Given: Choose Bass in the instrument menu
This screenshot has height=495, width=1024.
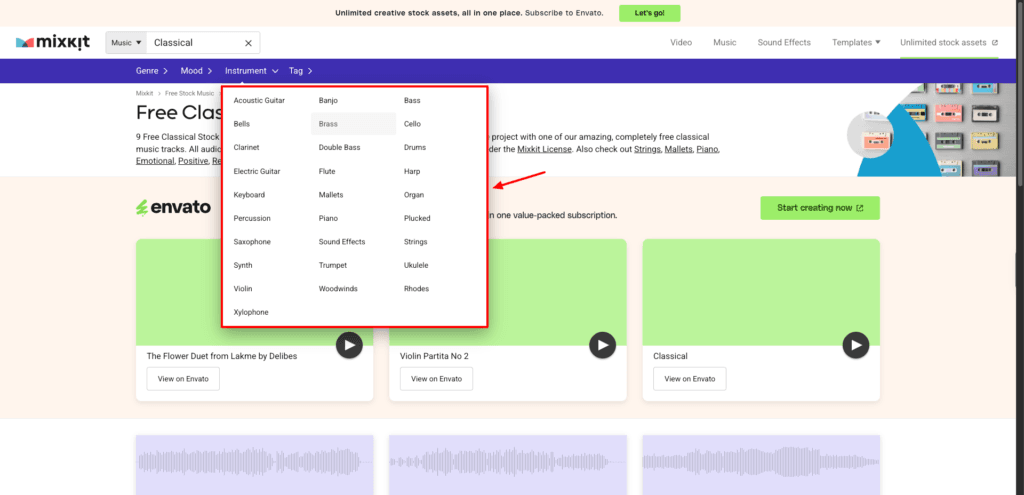Looking at the screenshot, I should pos(412,101).
